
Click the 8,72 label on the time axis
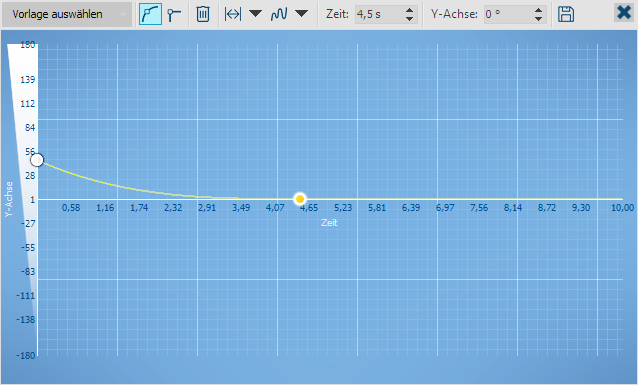[547, 208]
